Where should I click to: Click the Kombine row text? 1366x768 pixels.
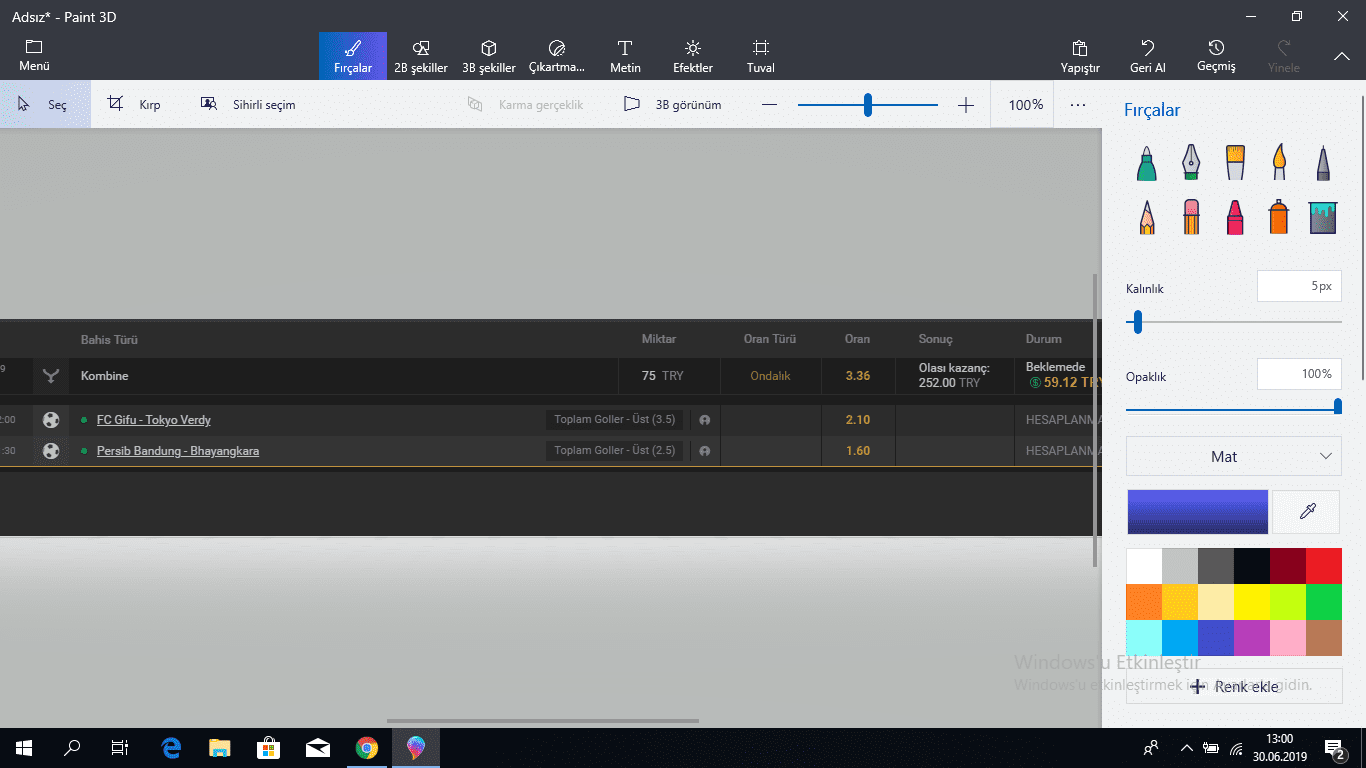104,376
